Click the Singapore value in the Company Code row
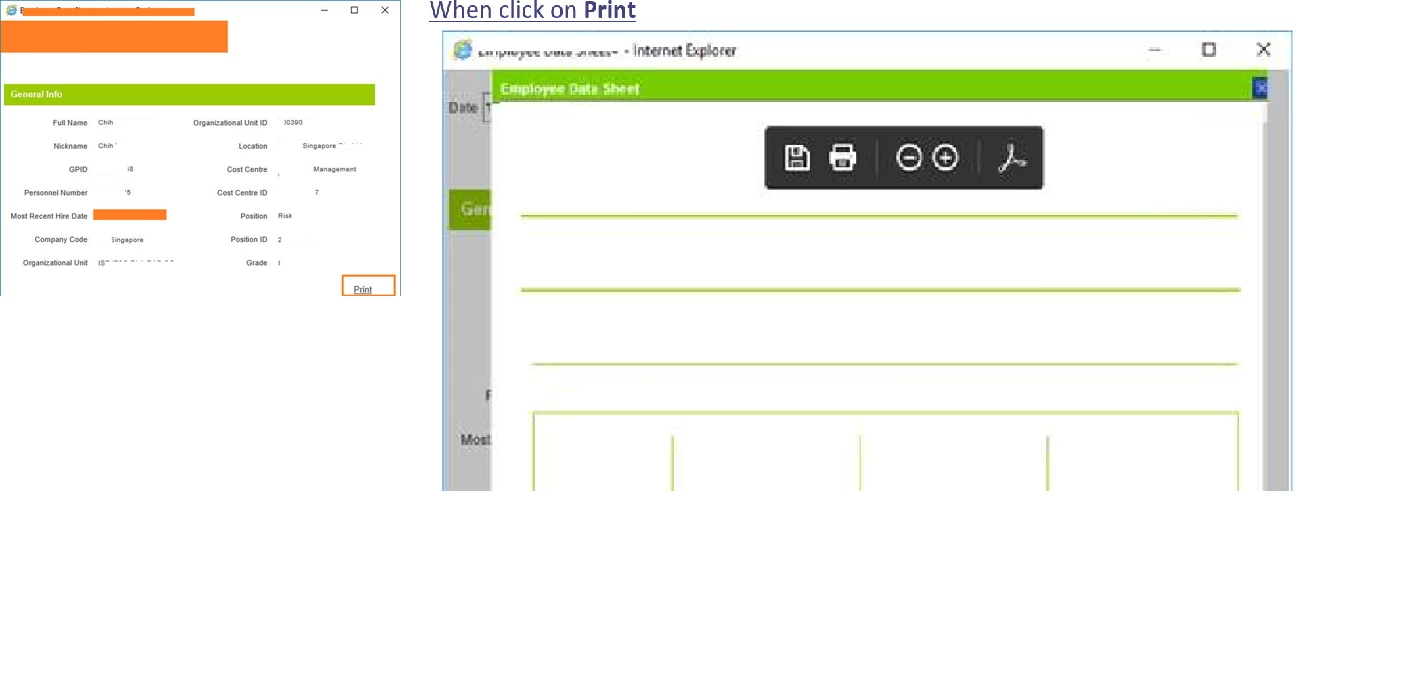The width and height of the screenshot is (1405, 700). [x=127, y=240]
